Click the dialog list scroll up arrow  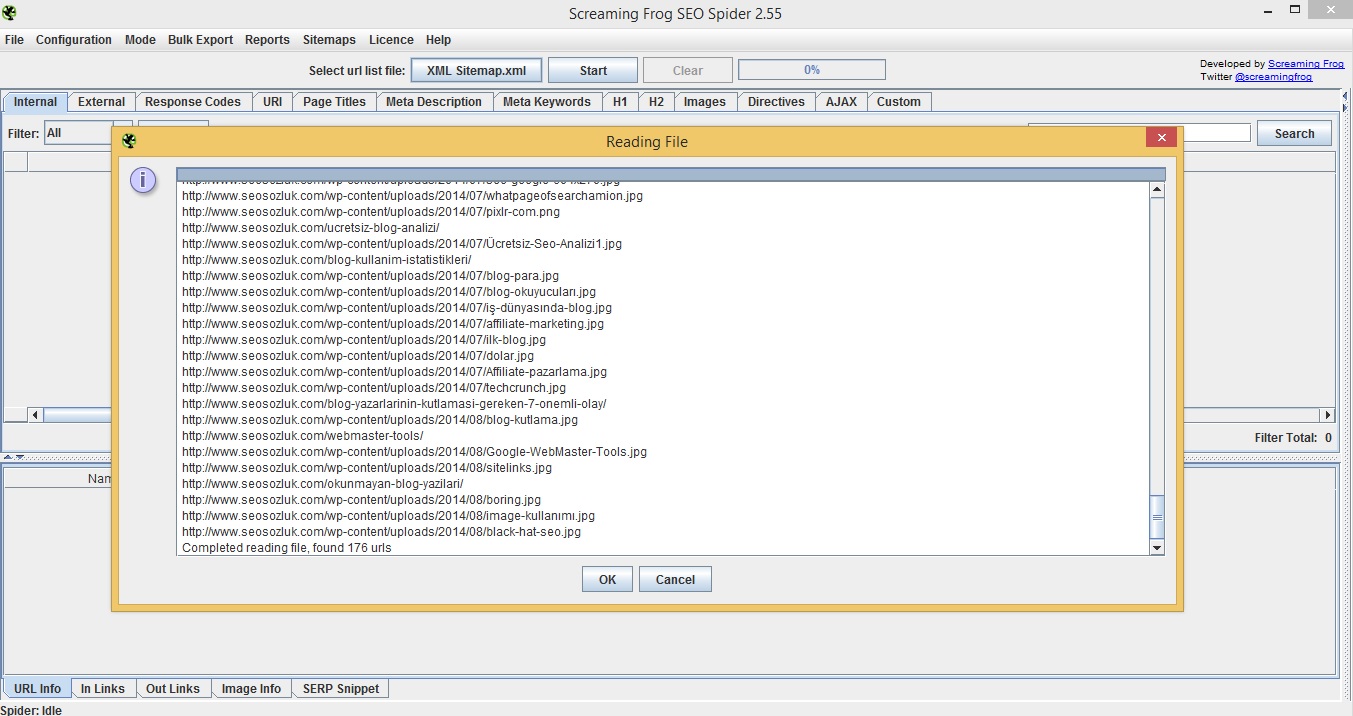click(1157, 190)
